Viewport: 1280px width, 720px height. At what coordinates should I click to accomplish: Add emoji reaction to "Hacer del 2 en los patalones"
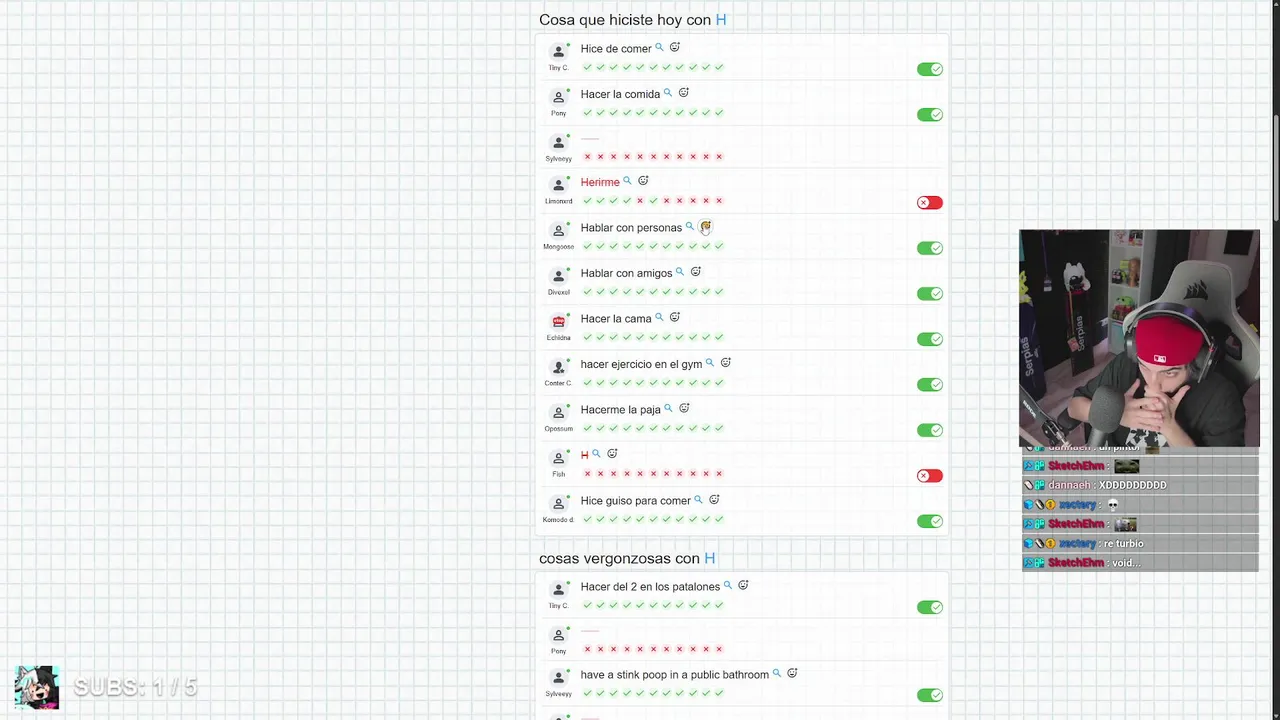pos(743,586)
